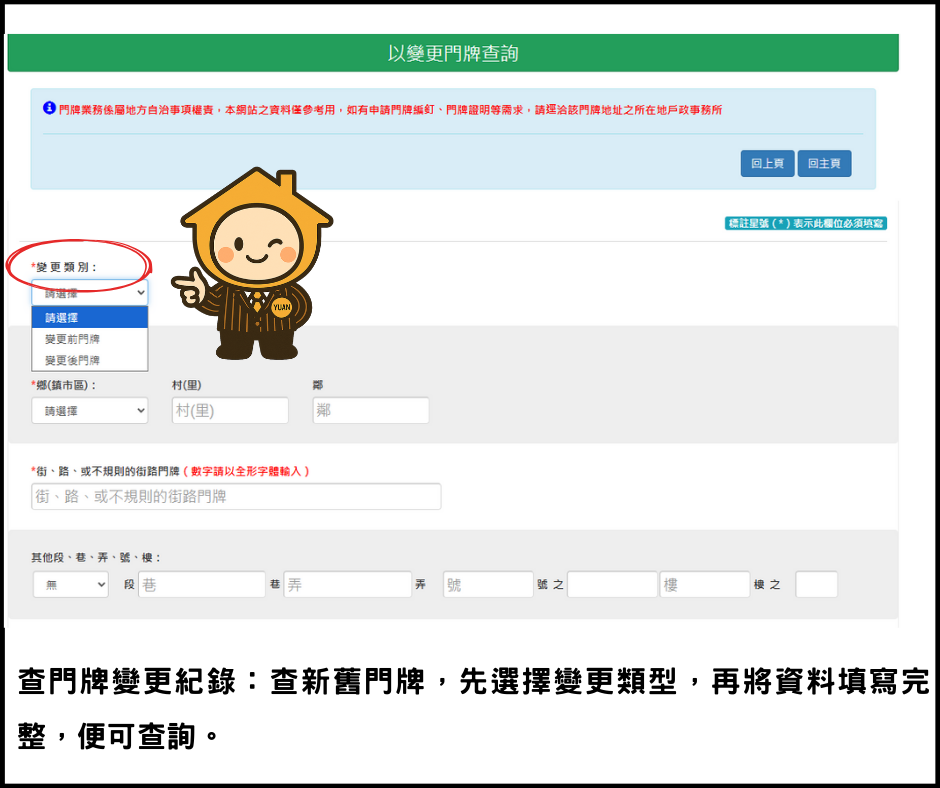Viewport: 940px width, 788px height.
Task: Click the 村(里) text field
Action: tap(230, 410)
